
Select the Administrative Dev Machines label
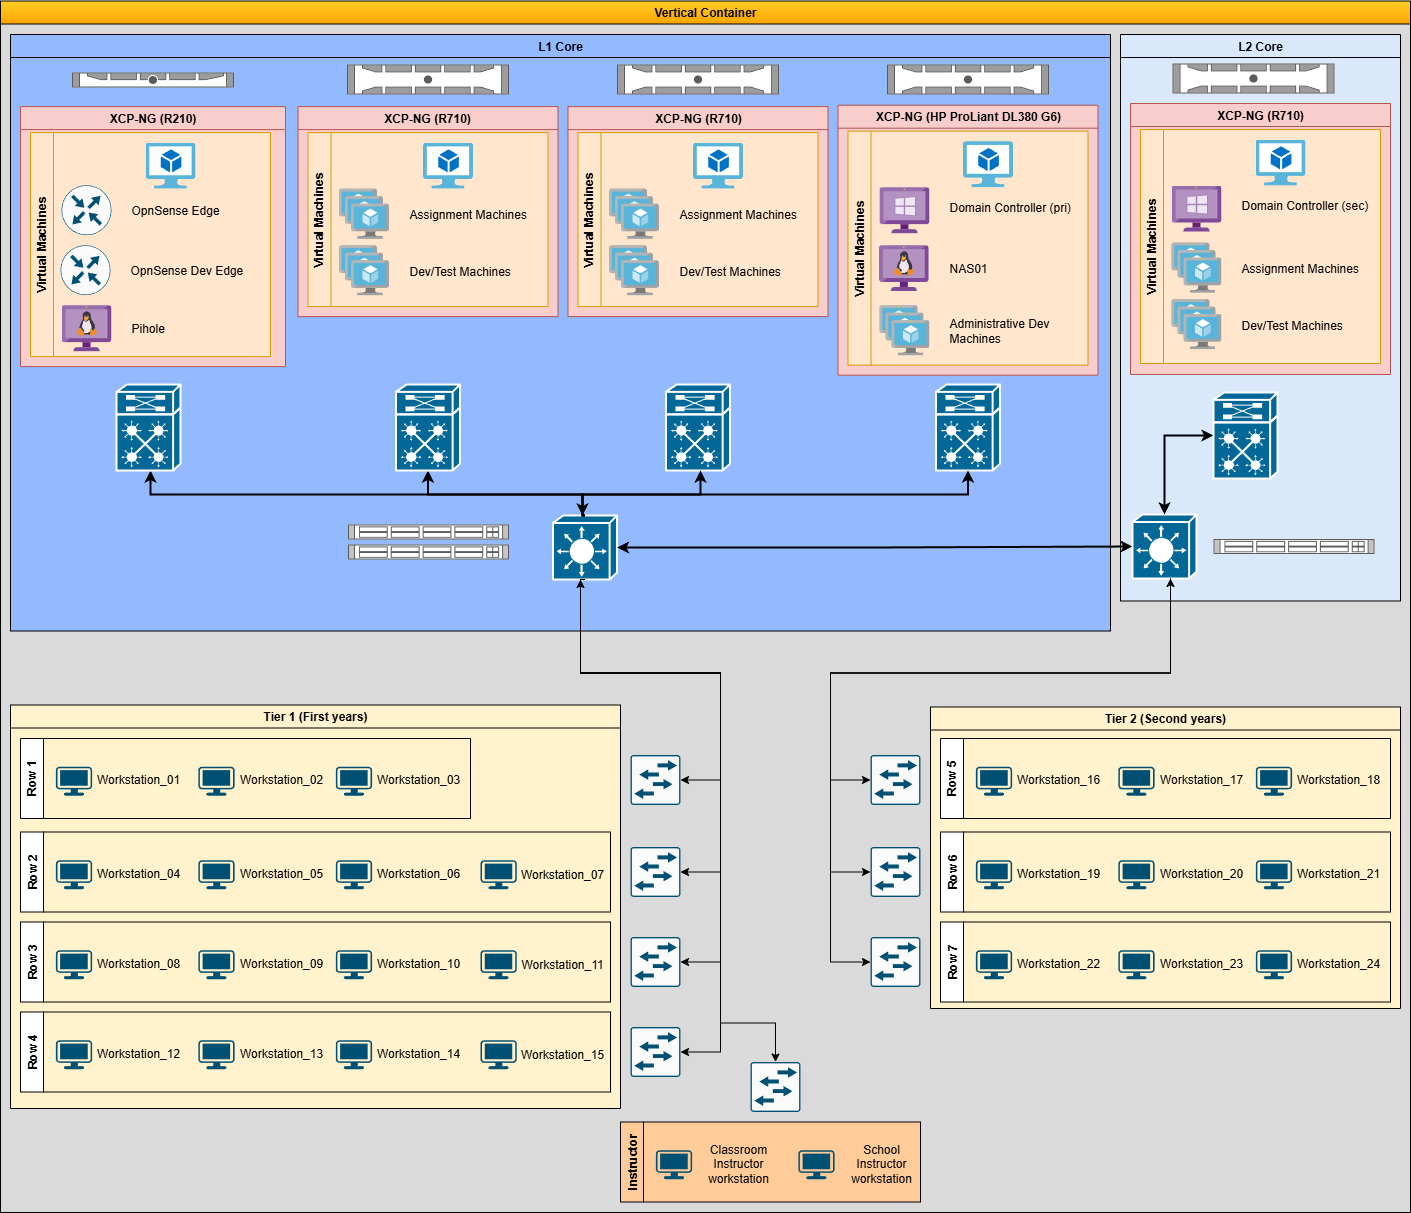click(999, 331)
